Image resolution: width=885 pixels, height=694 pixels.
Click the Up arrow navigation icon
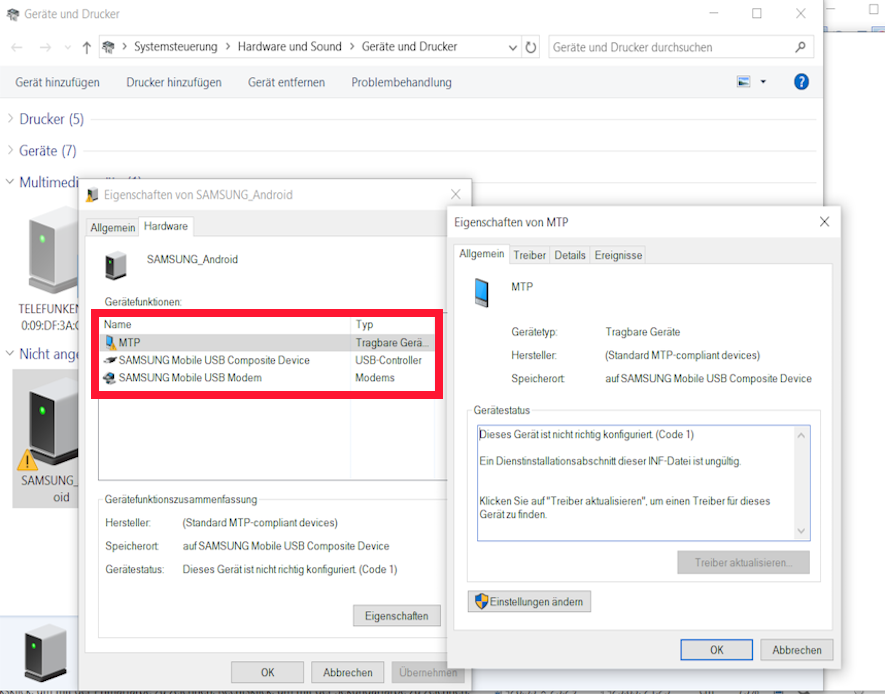[x=87, y=47]
